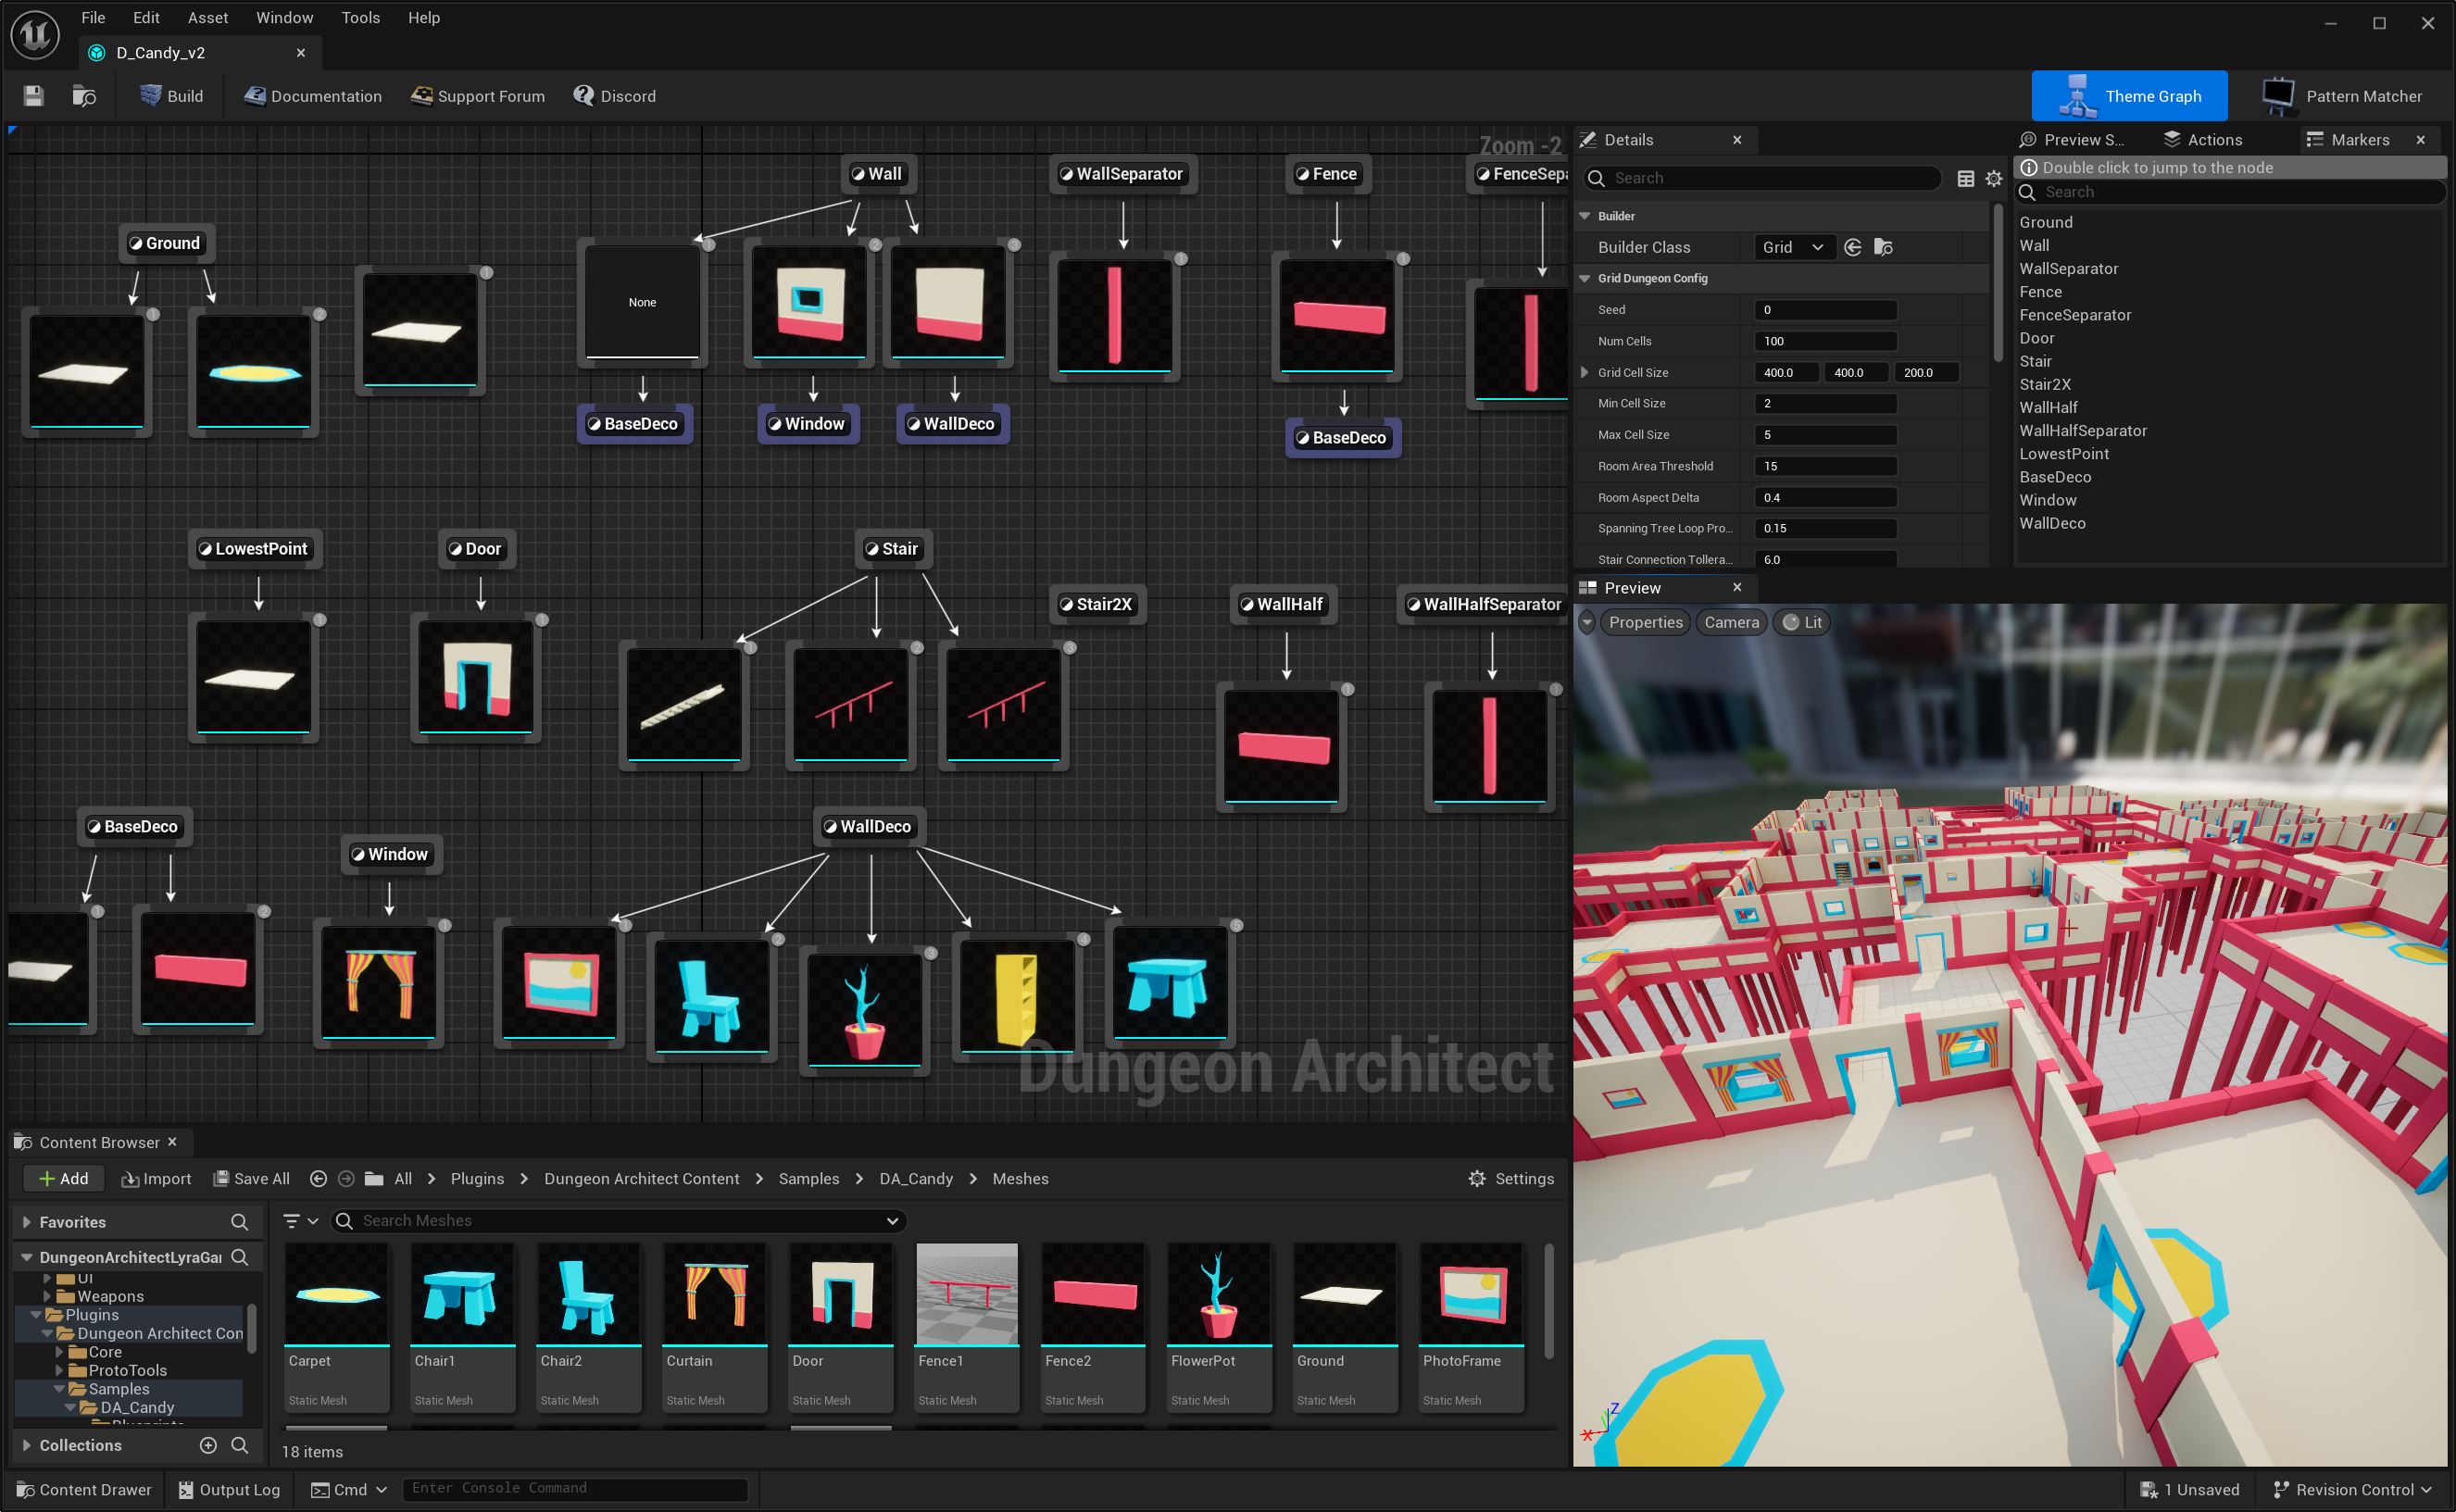Click the Markers search field

point(2230,192)
